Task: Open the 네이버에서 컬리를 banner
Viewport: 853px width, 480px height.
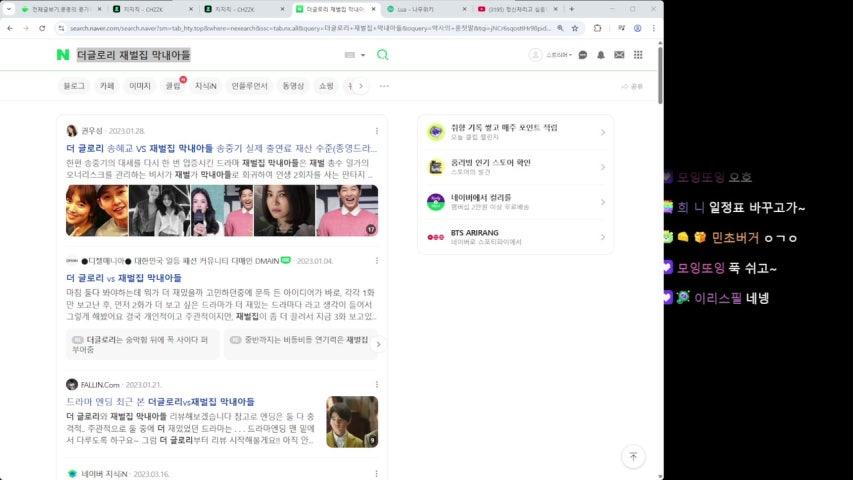Action: [515, 202]
